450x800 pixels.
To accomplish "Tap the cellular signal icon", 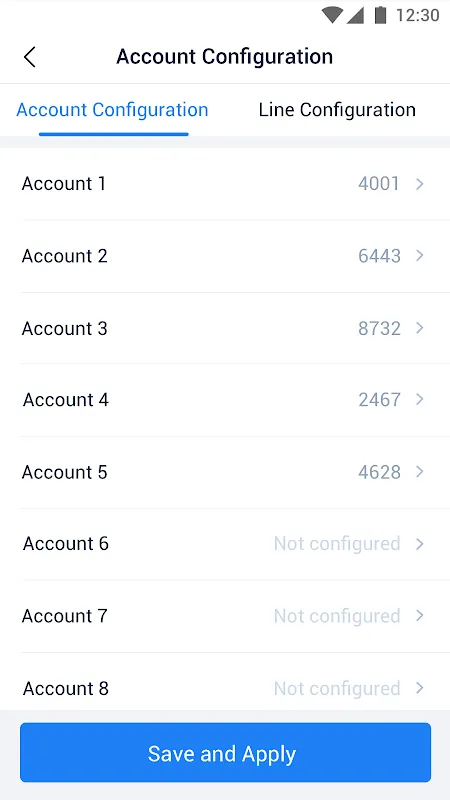I will (355, 15).
